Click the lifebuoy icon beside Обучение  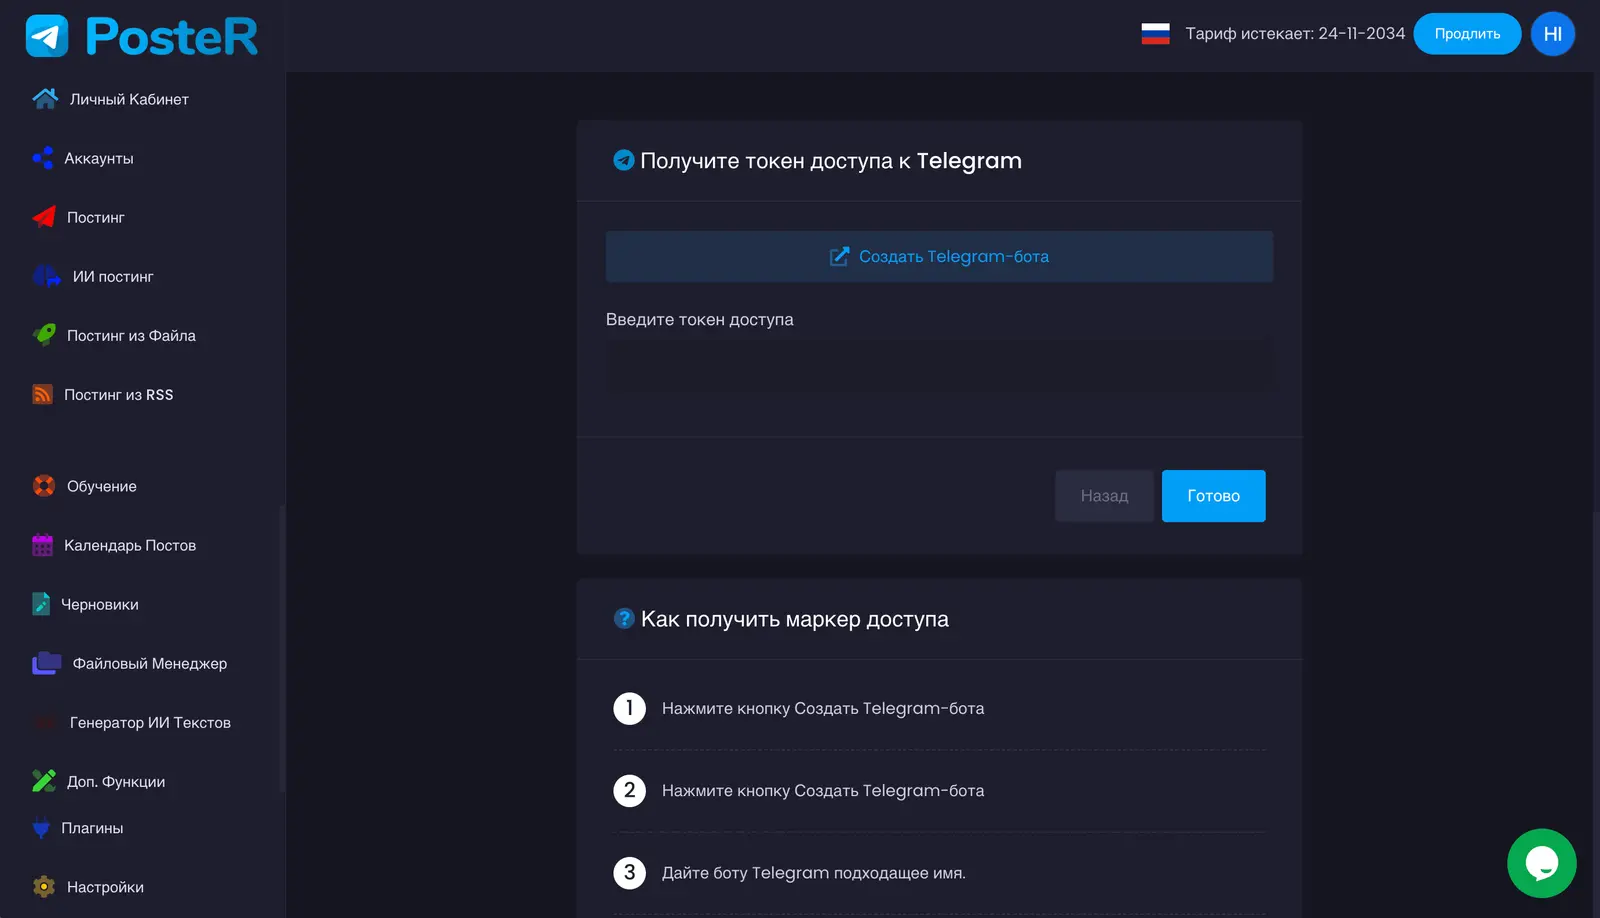pos(44,486)
